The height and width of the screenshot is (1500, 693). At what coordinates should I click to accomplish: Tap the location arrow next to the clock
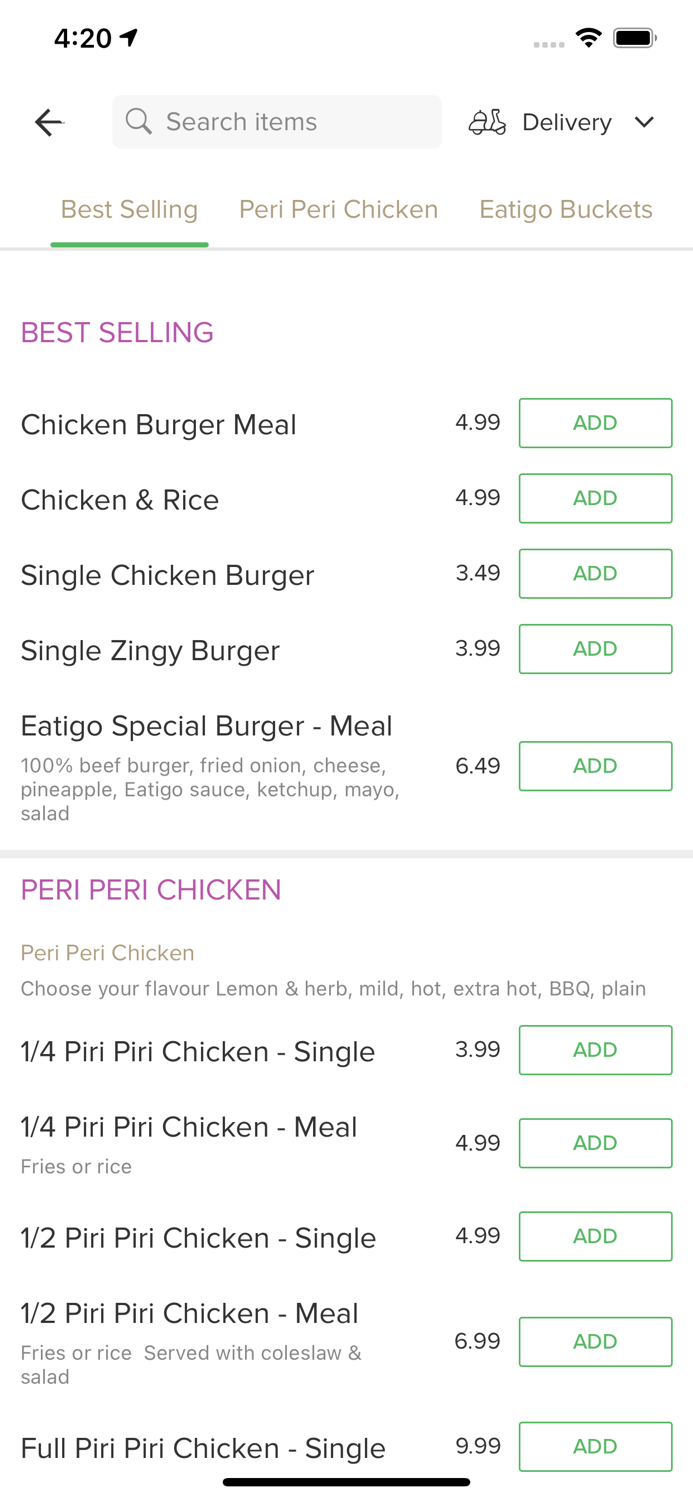coord(128,36)
